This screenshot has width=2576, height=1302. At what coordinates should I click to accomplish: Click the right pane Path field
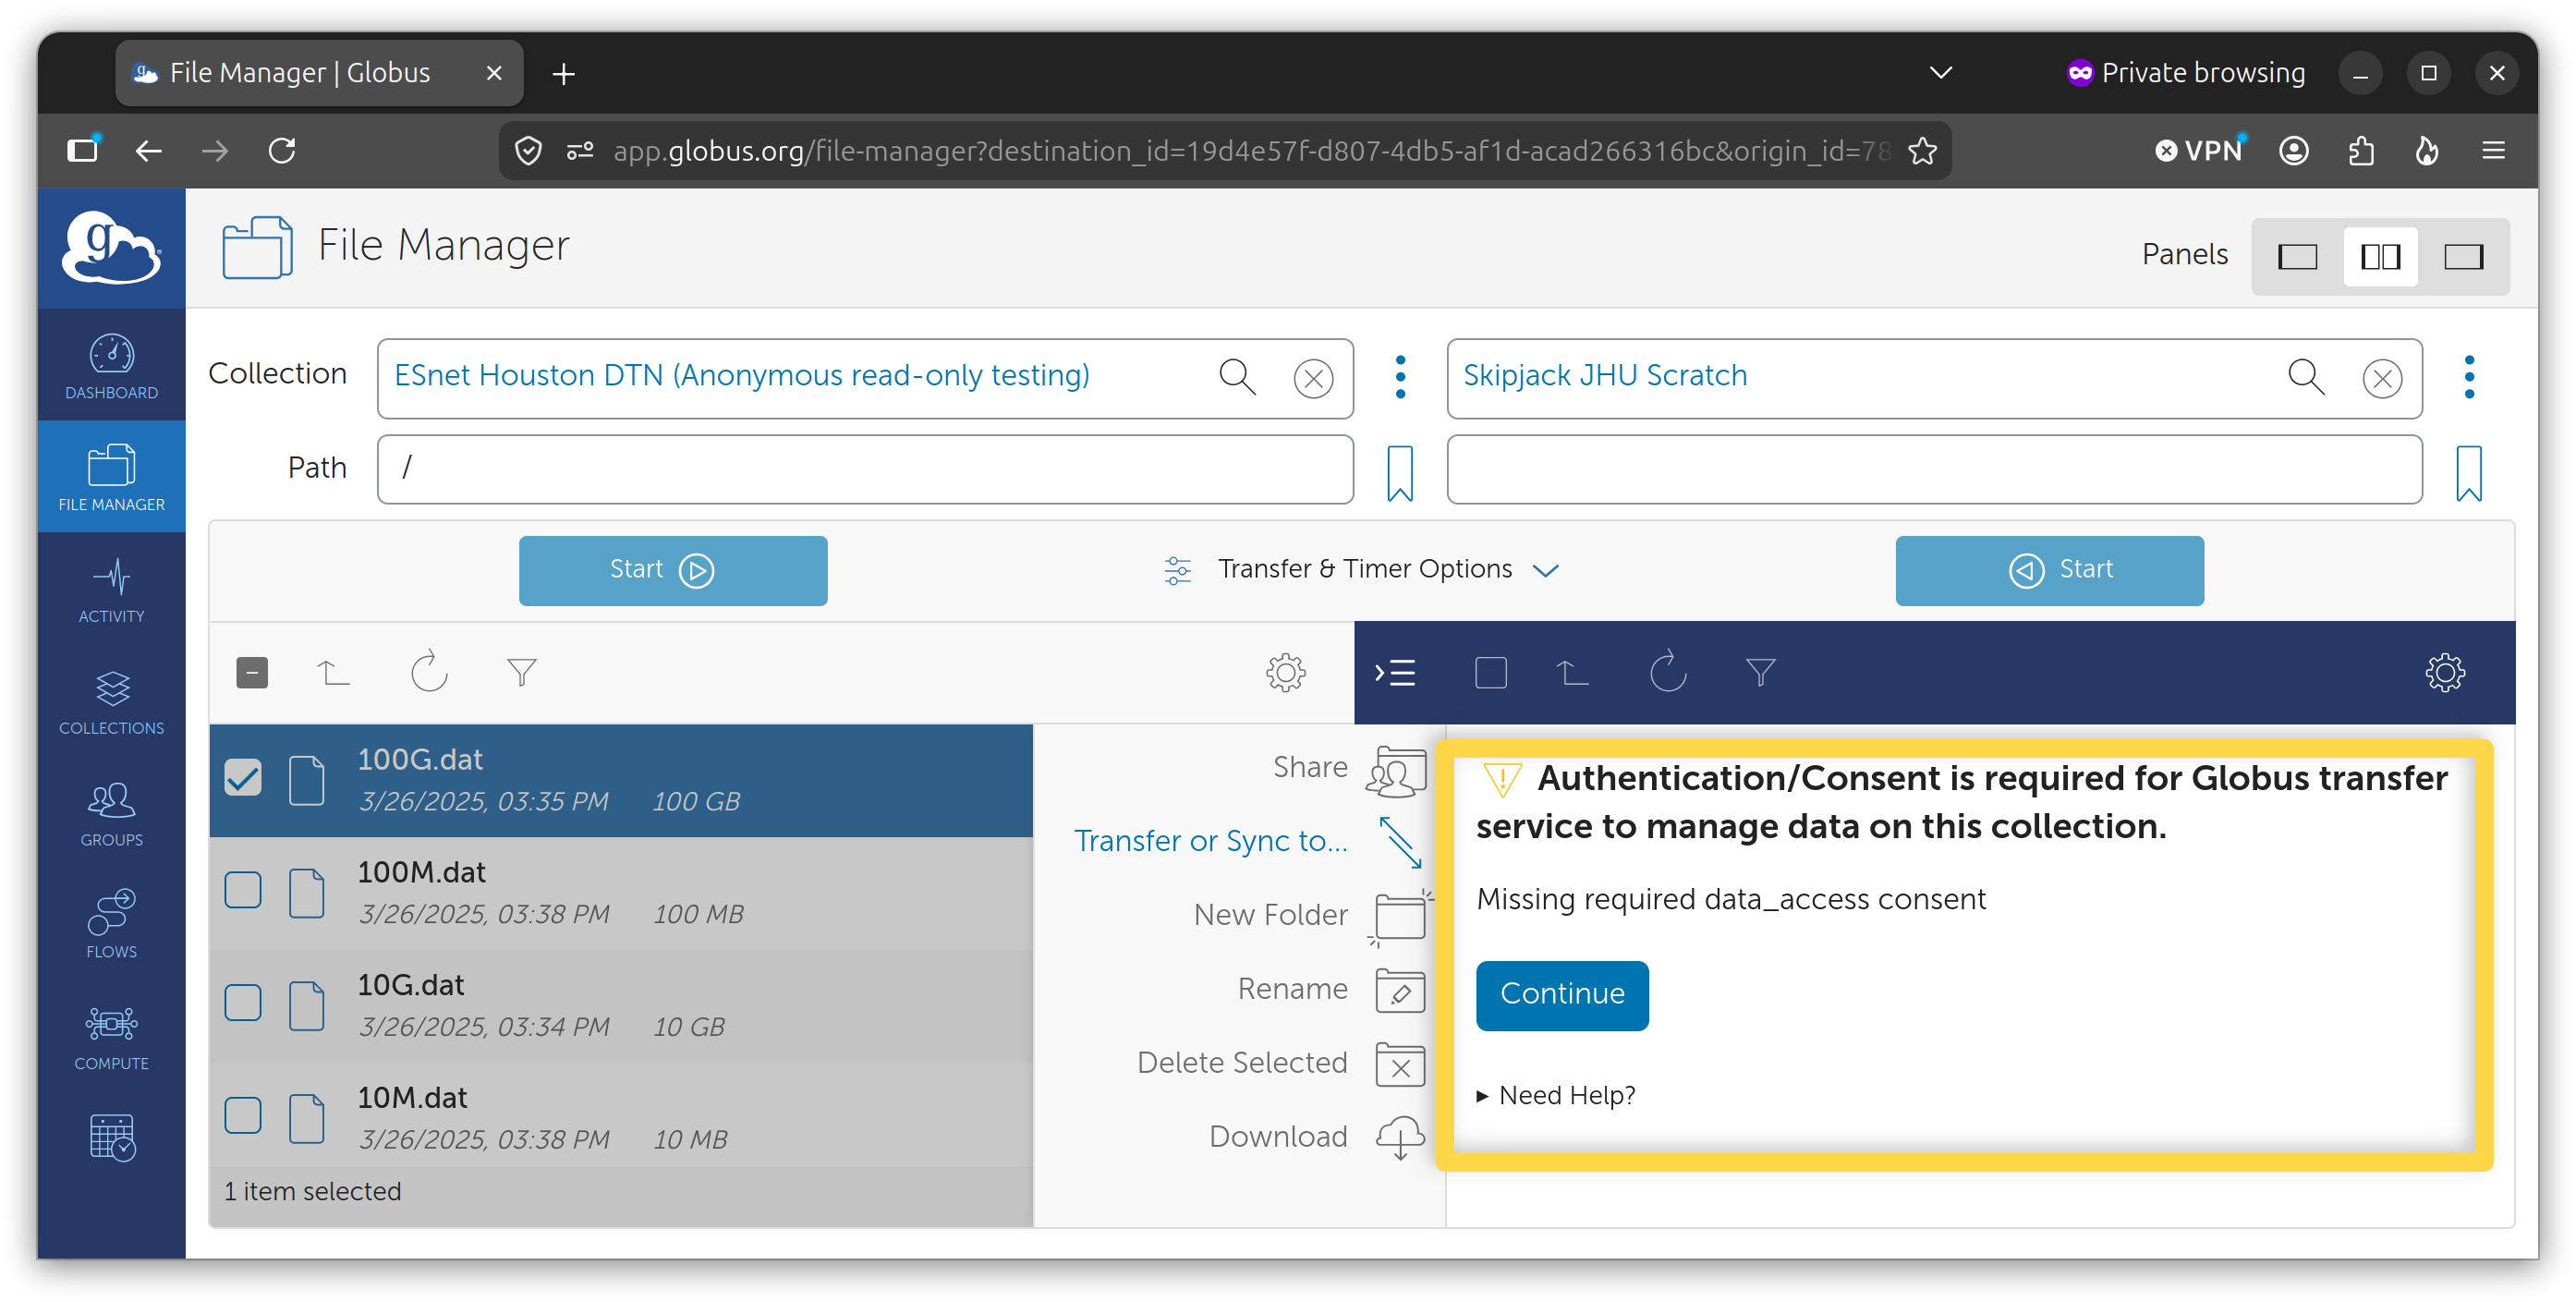[1934, 469]
